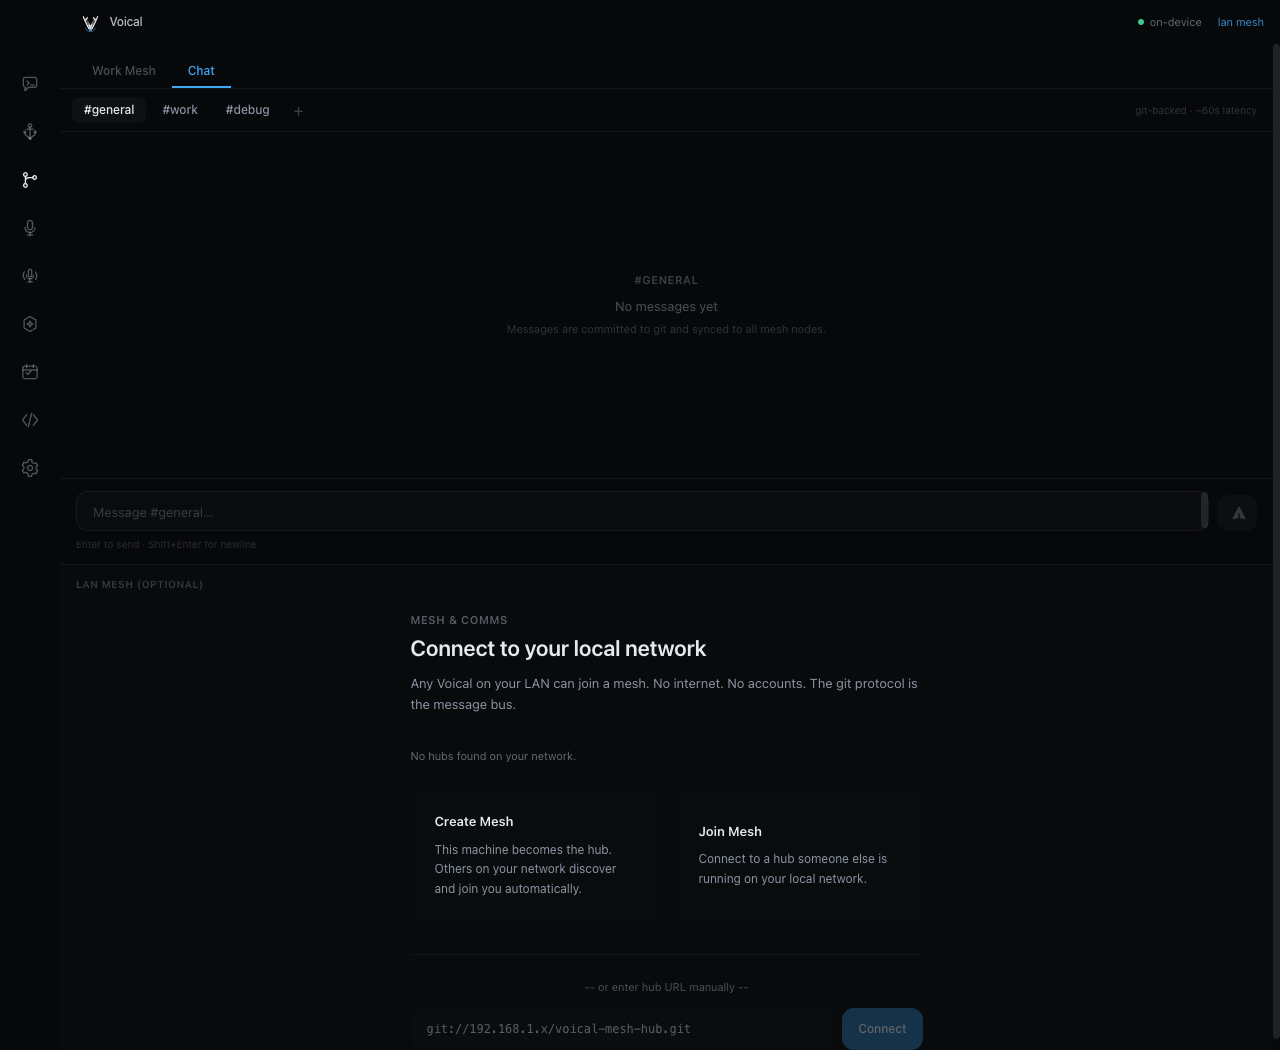Open the #work channel tab
1280x1050 pixels.
[180, 110]
